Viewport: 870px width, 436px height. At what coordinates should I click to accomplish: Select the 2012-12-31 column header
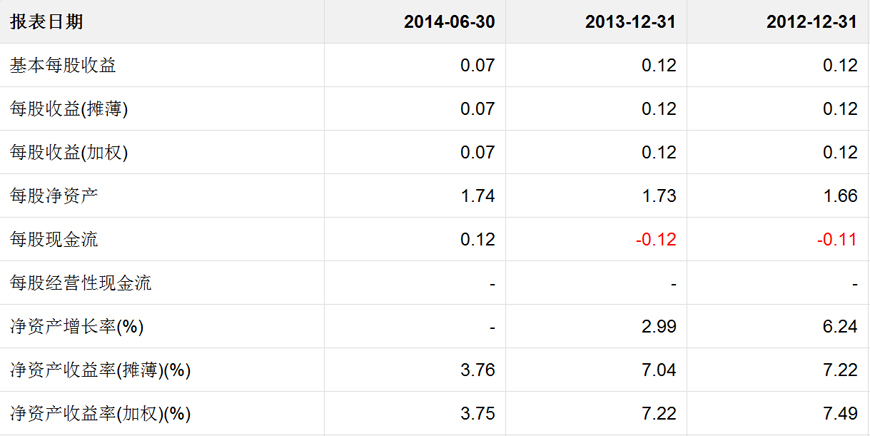click(x=812, y=22)
